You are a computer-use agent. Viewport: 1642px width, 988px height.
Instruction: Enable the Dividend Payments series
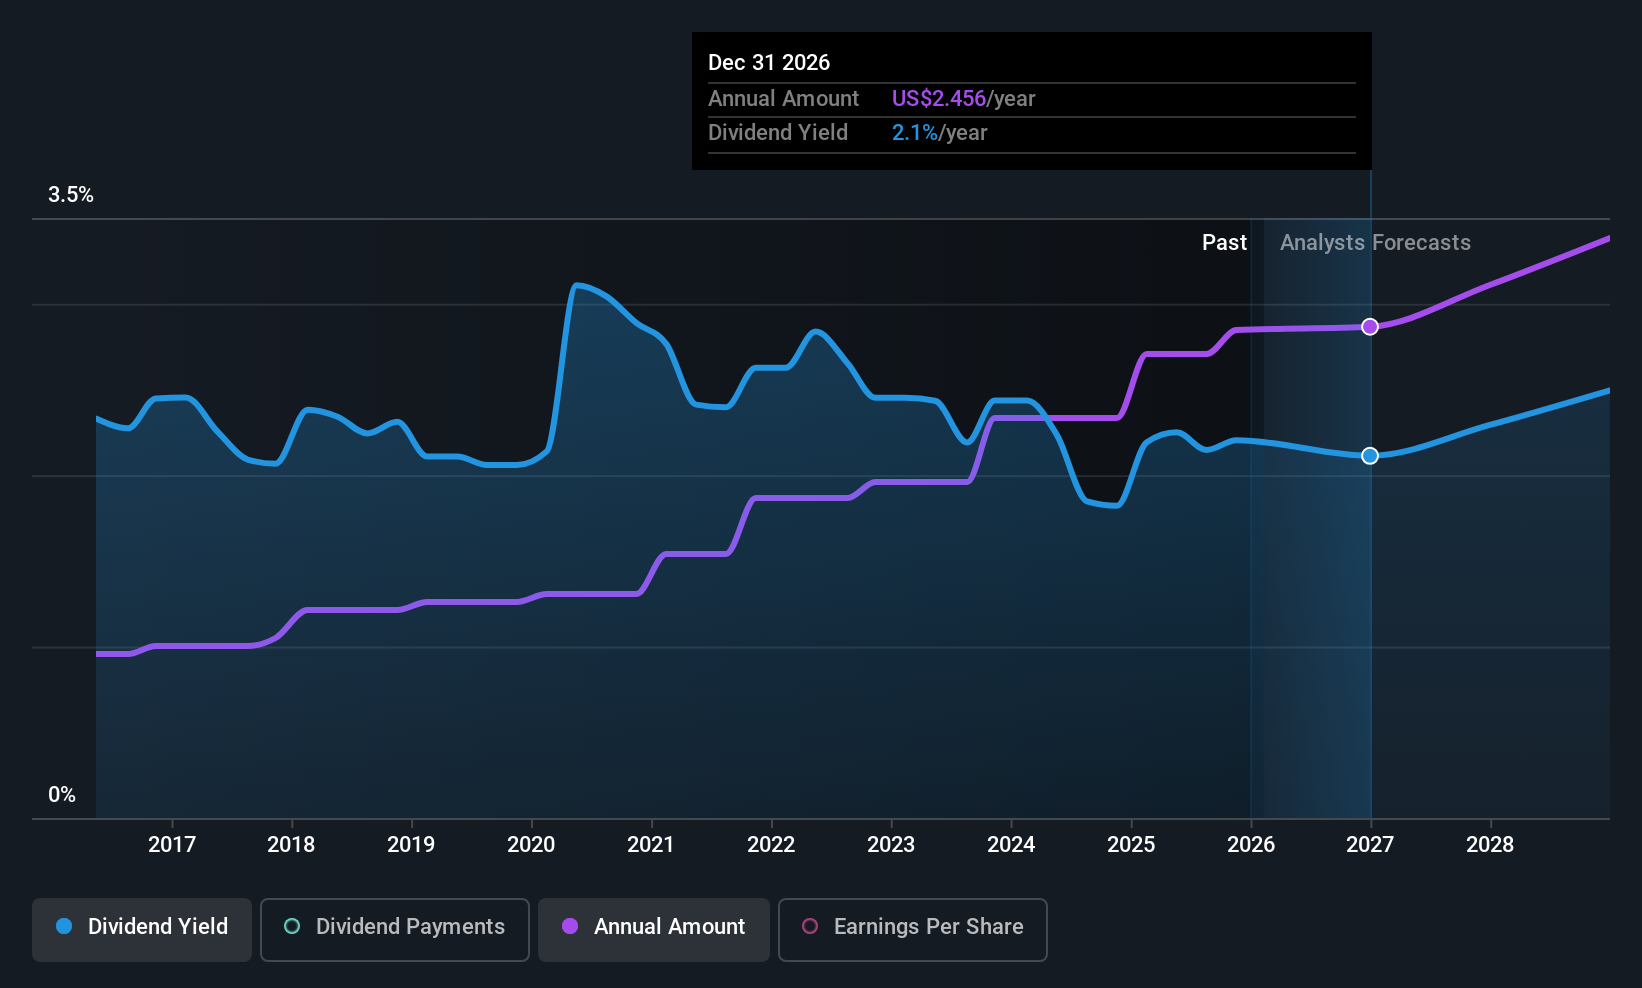(395, 929)
